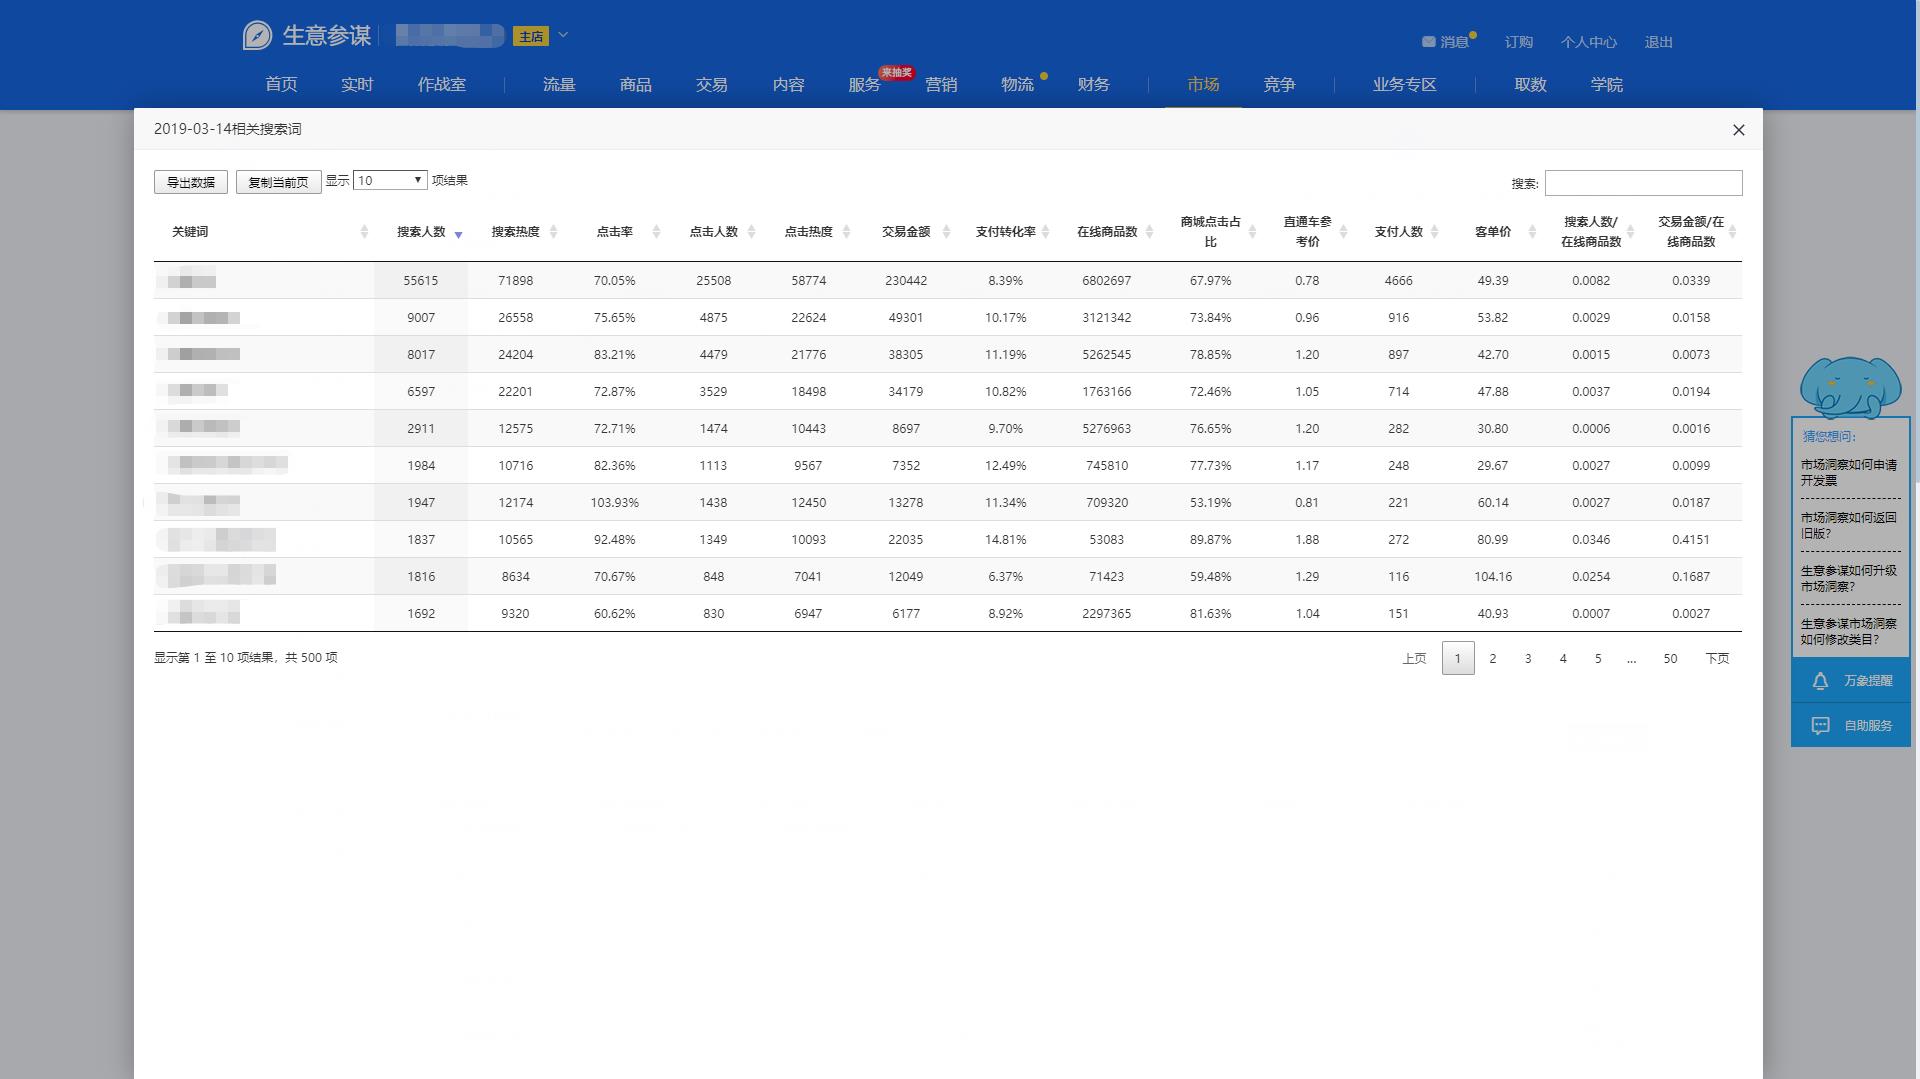The image size is (1920, 1079).
Task: Click 退出 to log out
Action: [x=1659, y=42]
